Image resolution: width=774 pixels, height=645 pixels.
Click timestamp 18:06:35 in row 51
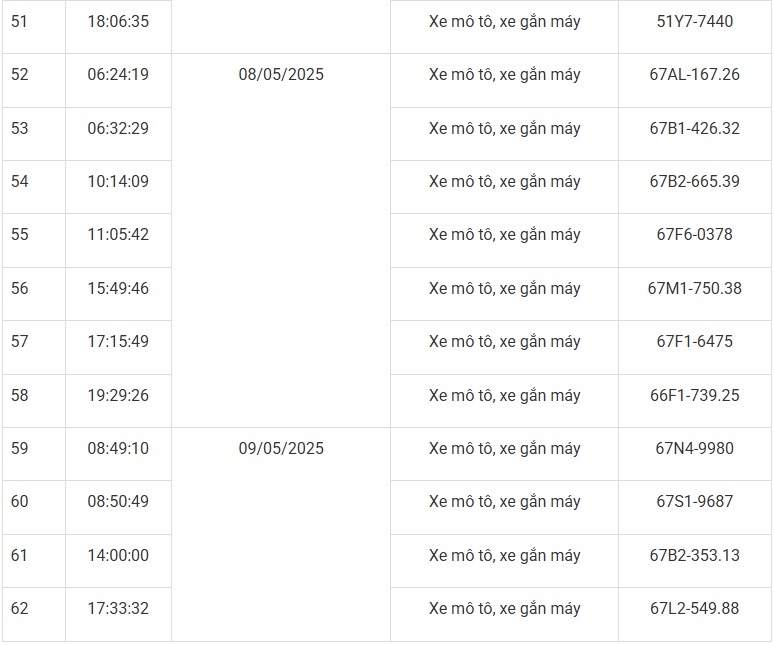(118, 21)
